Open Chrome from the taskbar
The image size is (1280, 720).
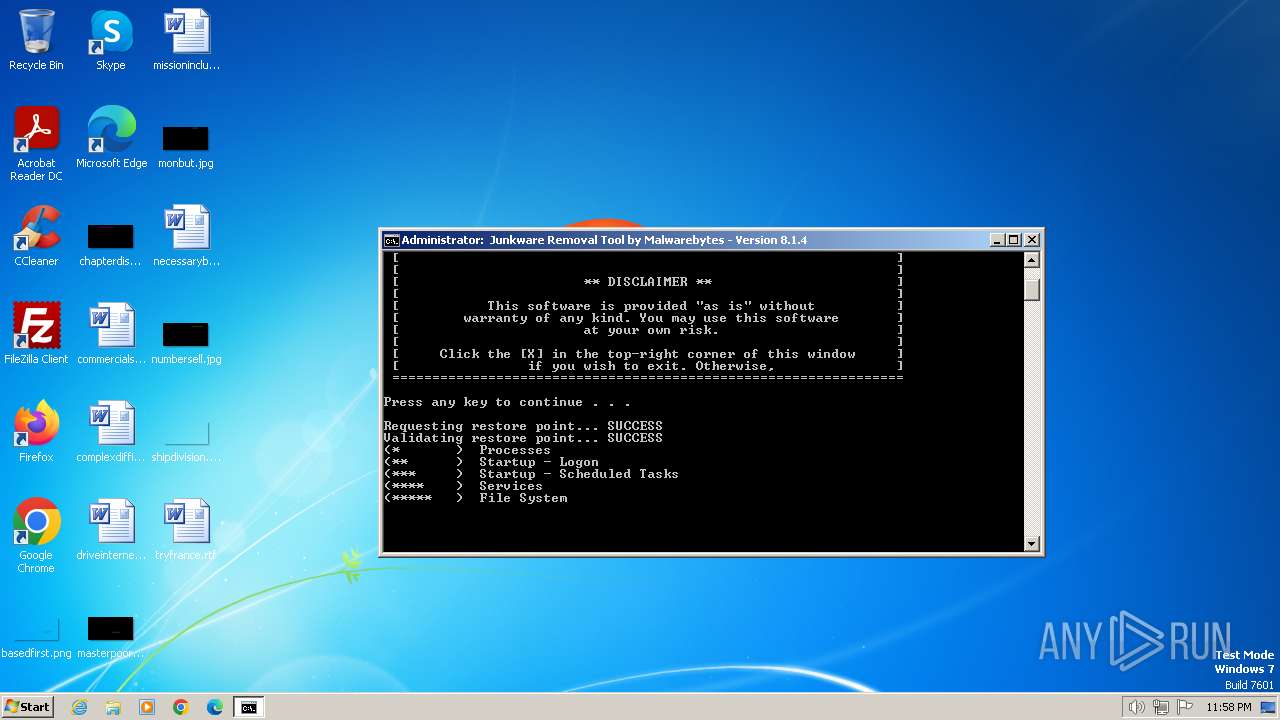(x=181, y=707)
